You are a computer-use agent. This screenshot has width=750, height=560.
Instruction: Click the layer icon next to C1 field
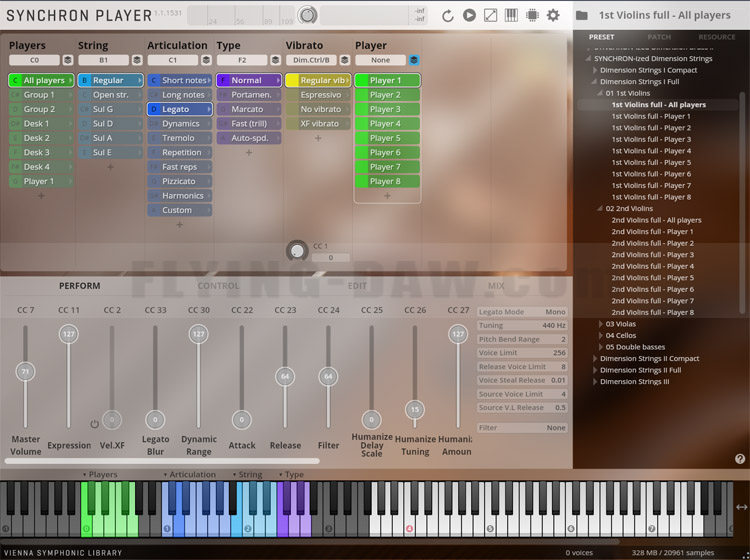tap(206, 60)
